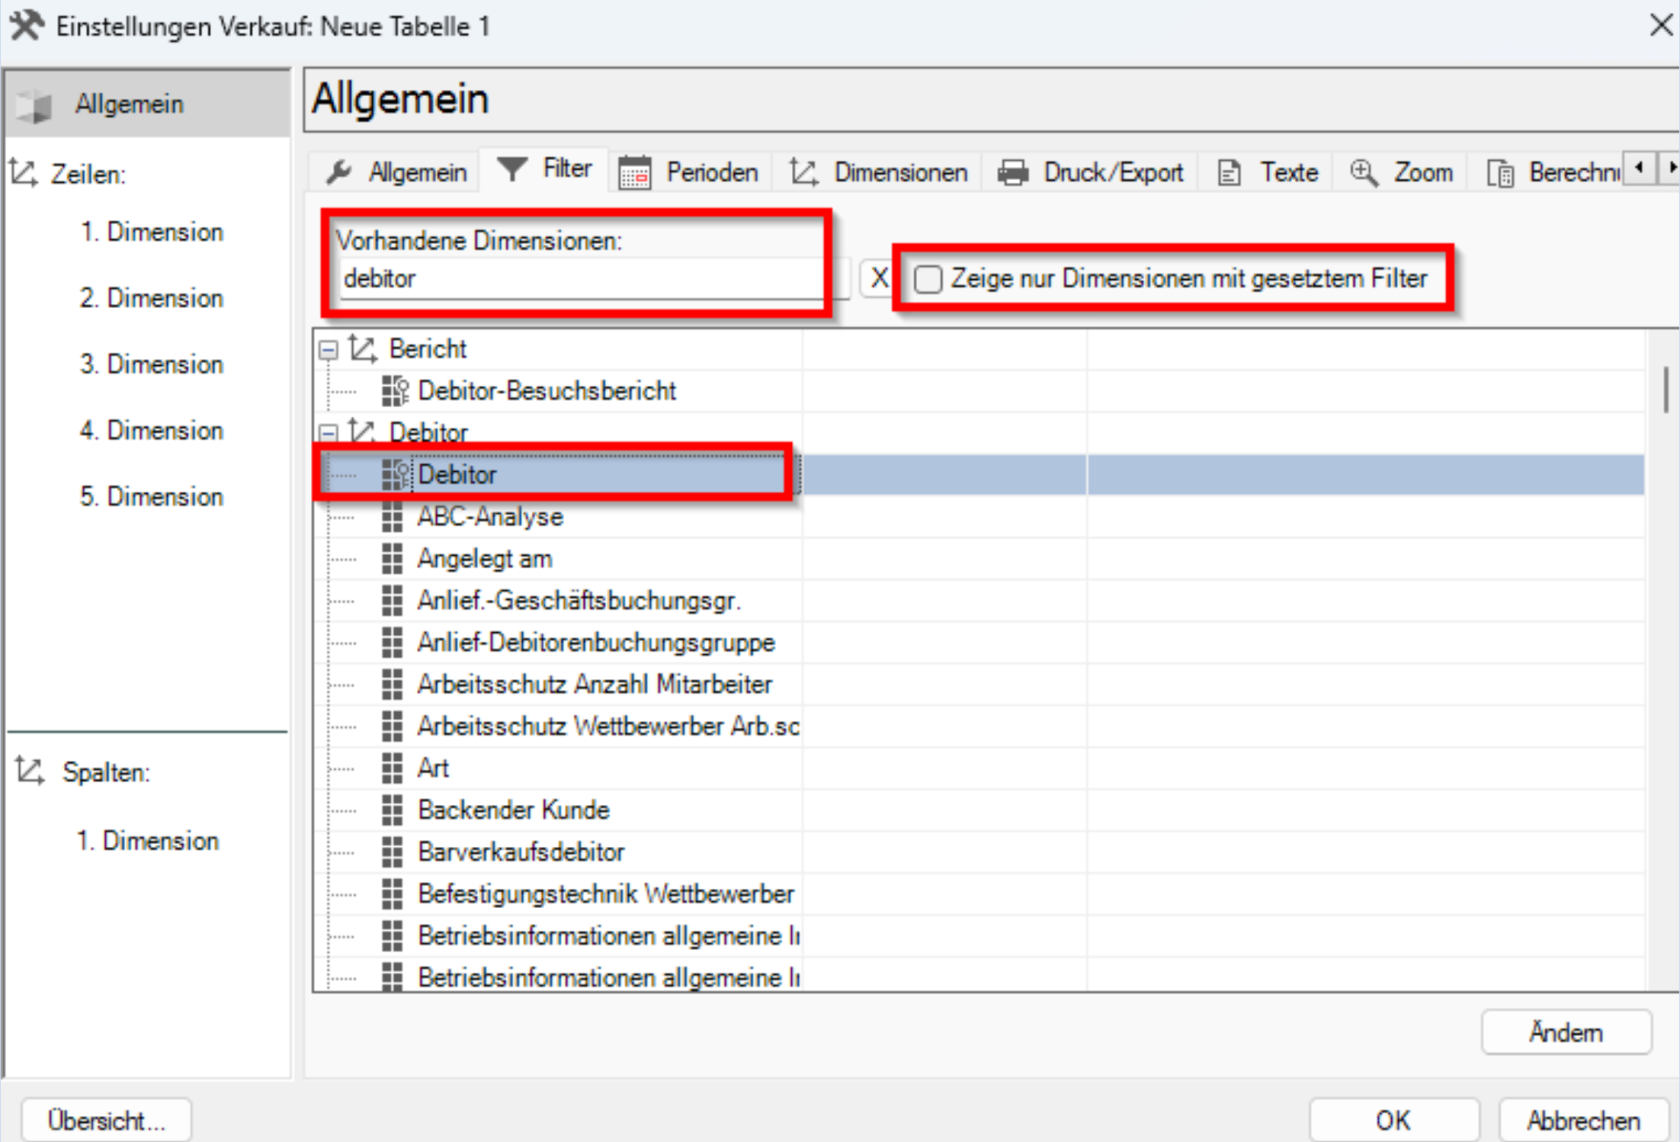Click the printer icon on Druck/Export tab
This screenshot has width=1680, height=1142.
(x=1013, y=172)
